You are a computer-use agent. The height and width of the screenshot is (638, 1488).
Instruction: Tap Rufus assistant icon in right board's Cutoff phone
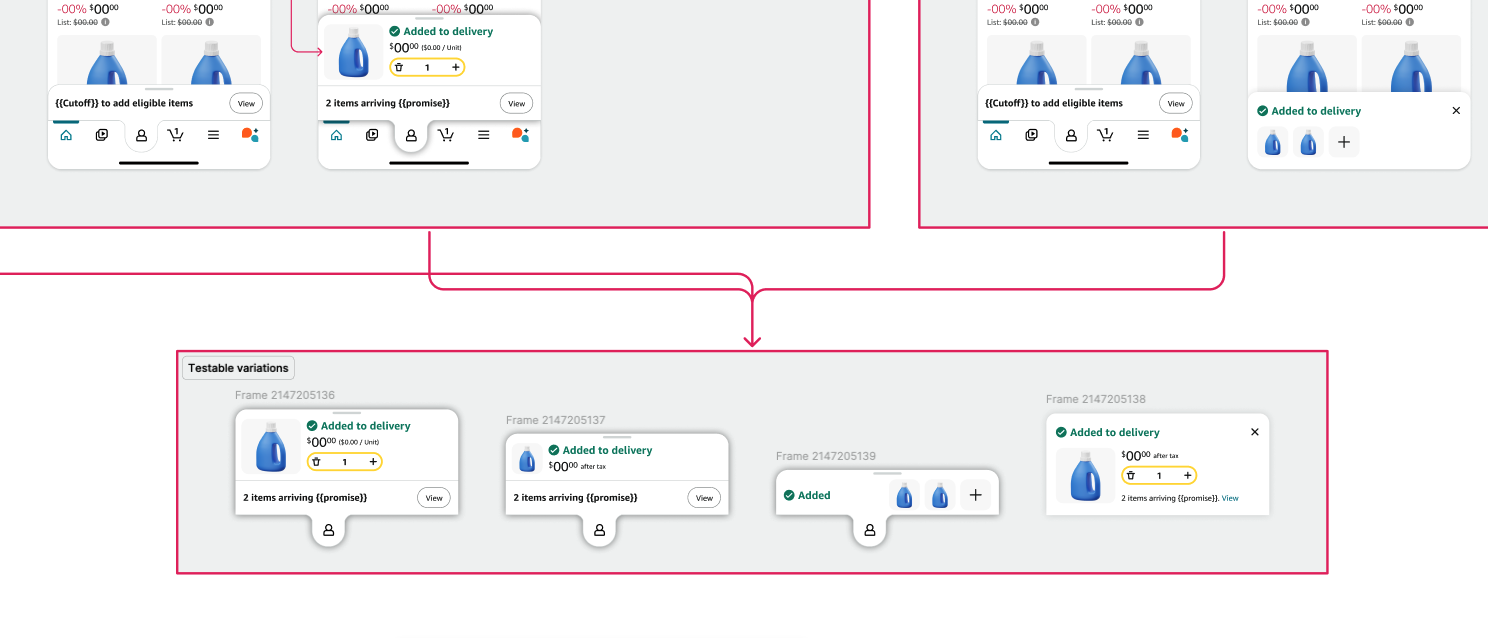coord(1180,134)
